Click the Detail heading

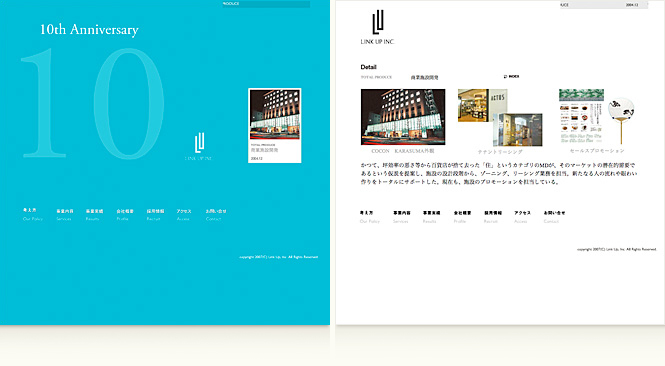pos(369,67)
